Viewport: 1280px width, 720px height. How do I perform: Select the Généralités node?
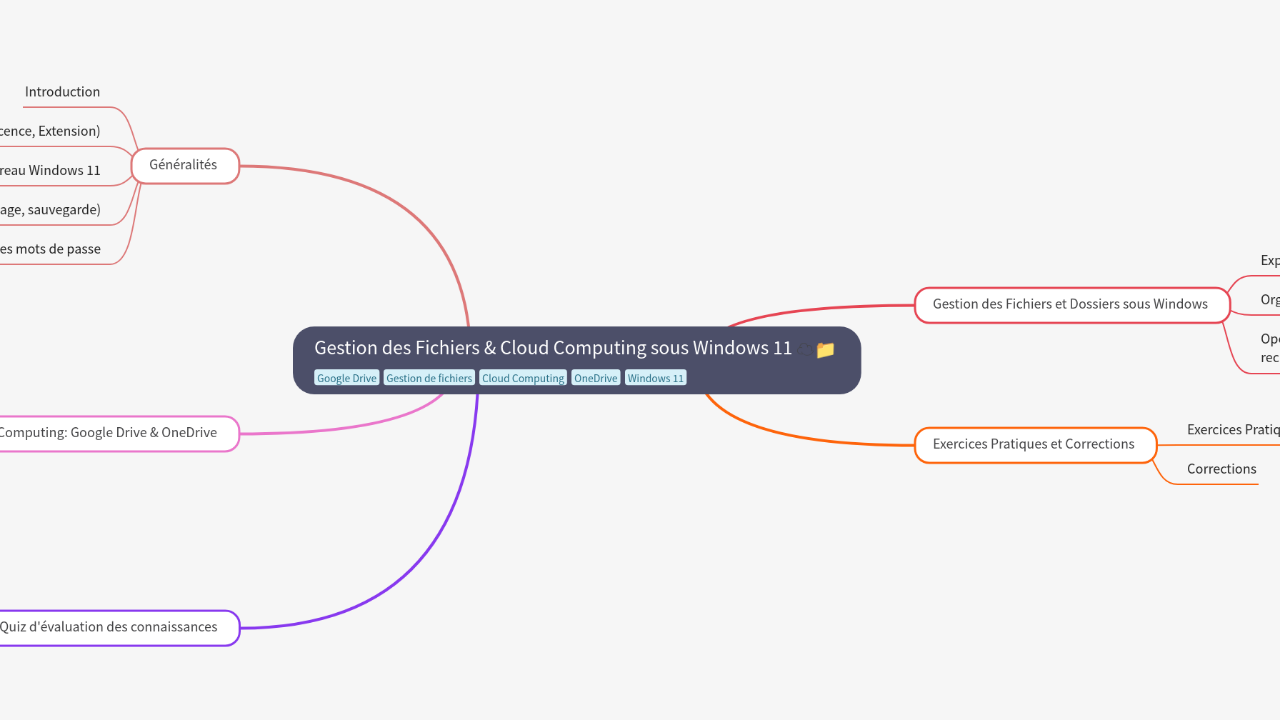185,165
